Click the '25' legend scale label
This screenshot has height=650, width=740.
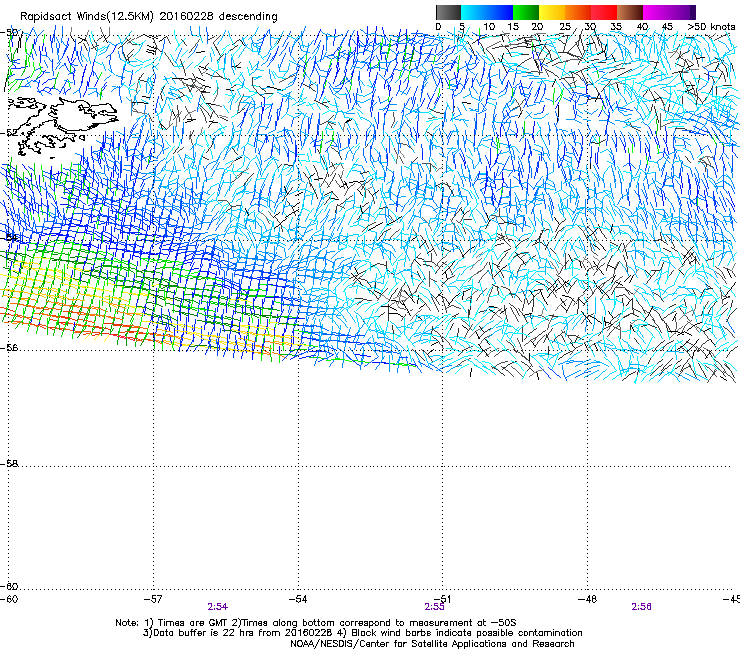[564, 27]
